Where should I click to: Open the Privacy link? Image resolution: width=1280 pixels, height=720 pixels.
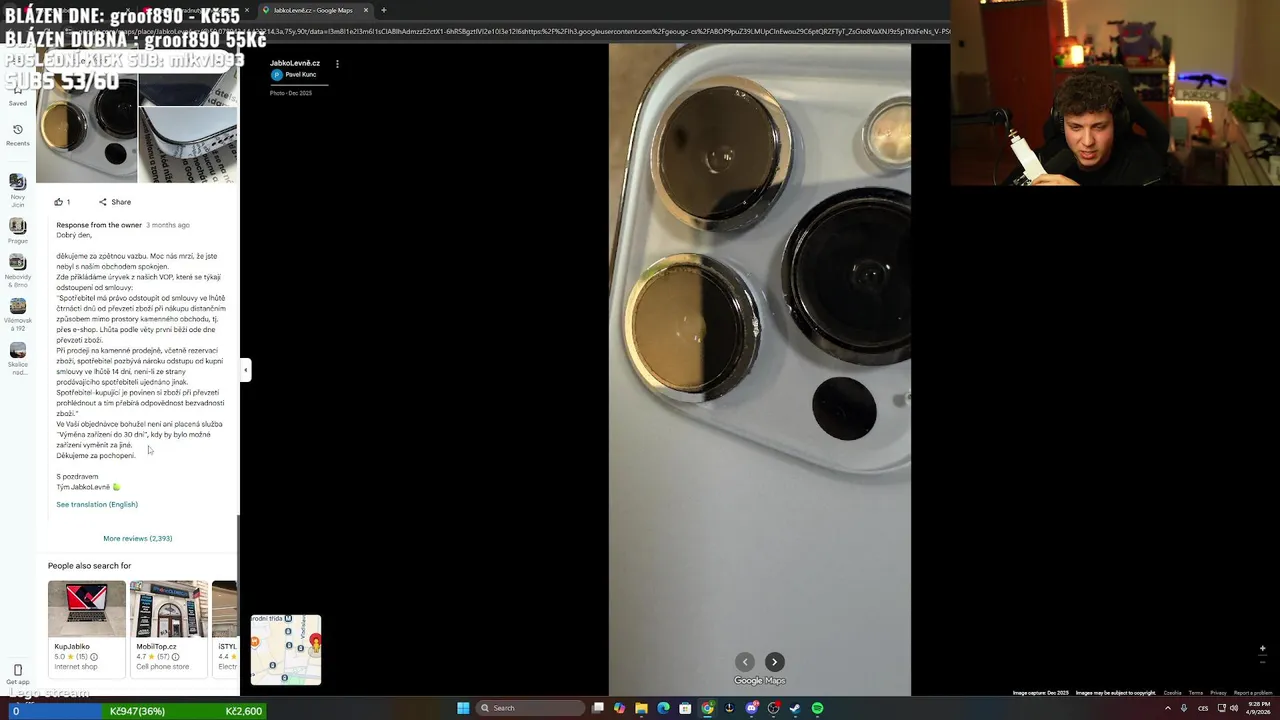[x=1218, y=693]
